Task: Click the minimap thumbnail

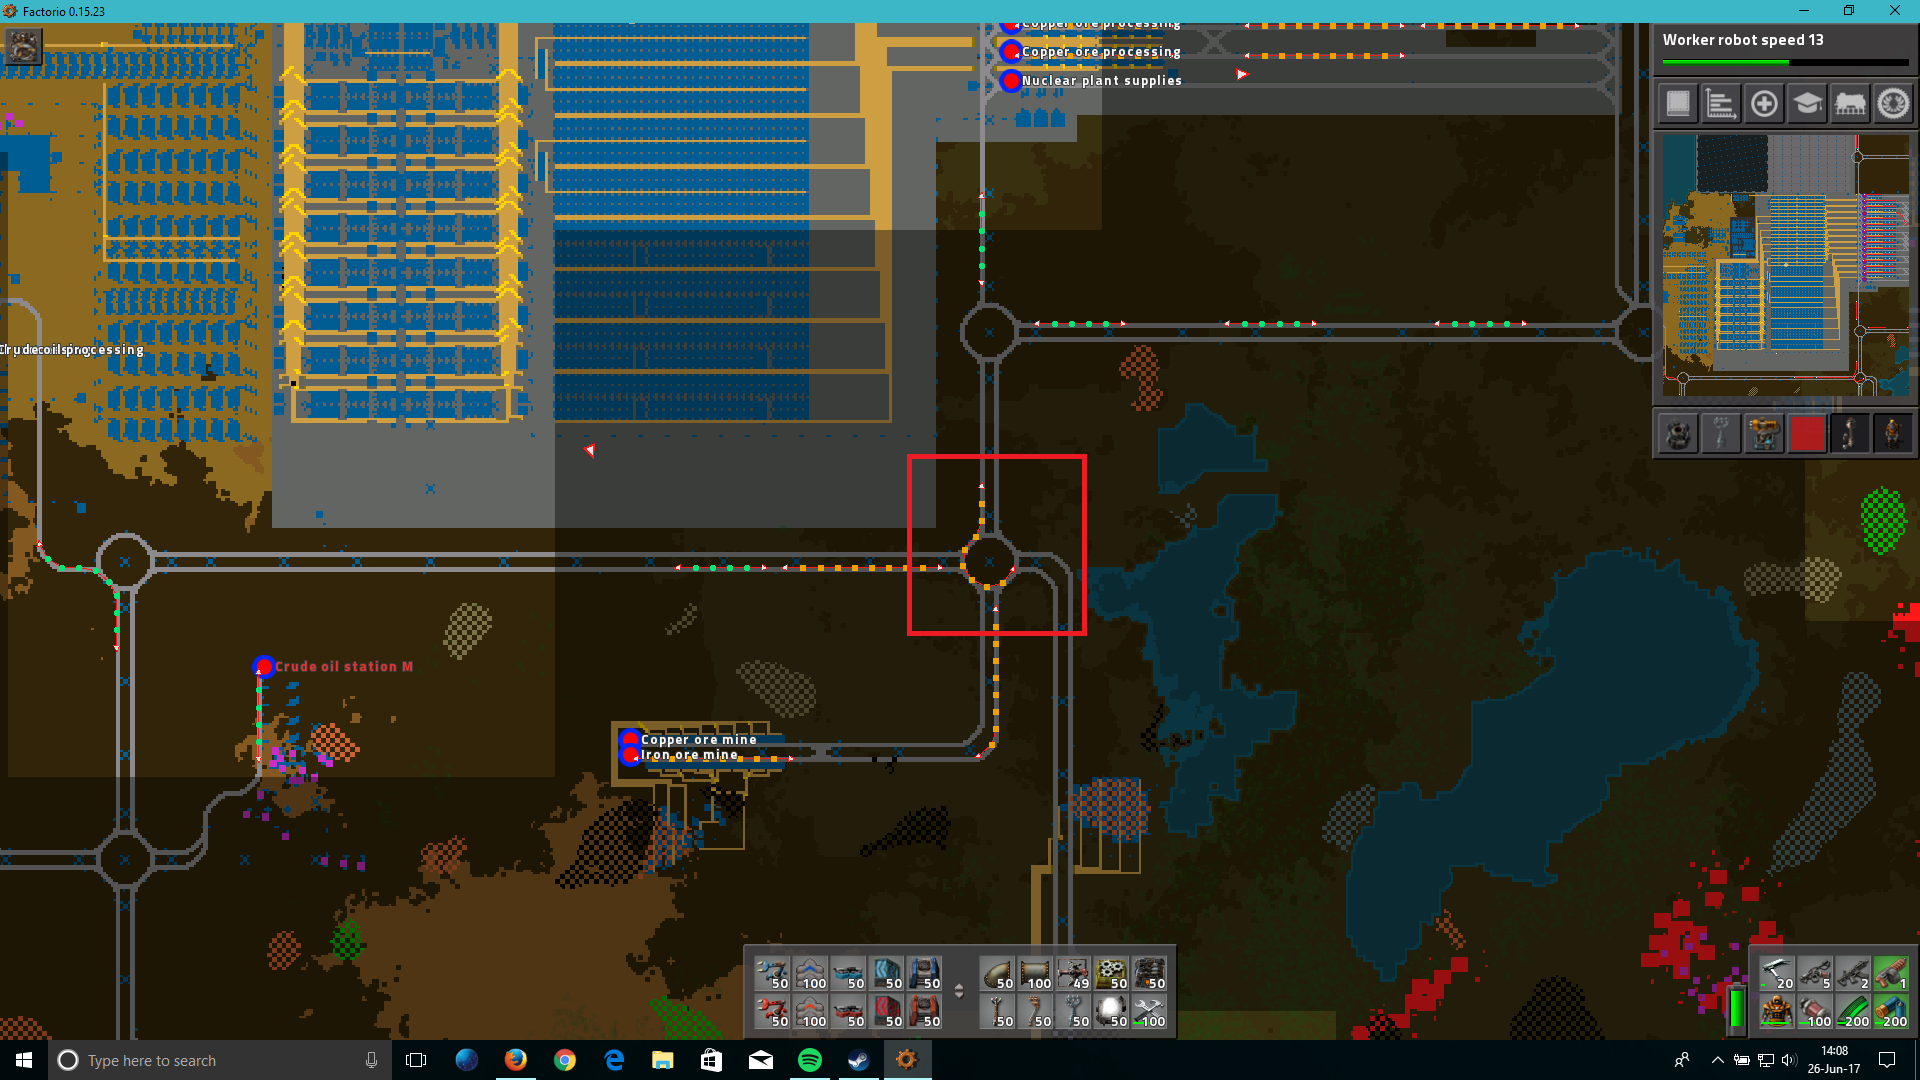Action: (1785, 265)
